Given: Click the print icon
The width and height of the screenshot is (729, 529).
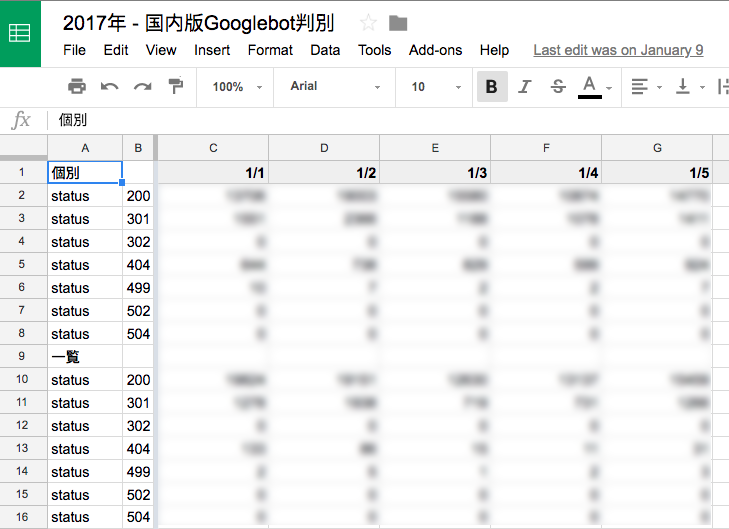Looking at the screenshot, I should coord(77,86).
